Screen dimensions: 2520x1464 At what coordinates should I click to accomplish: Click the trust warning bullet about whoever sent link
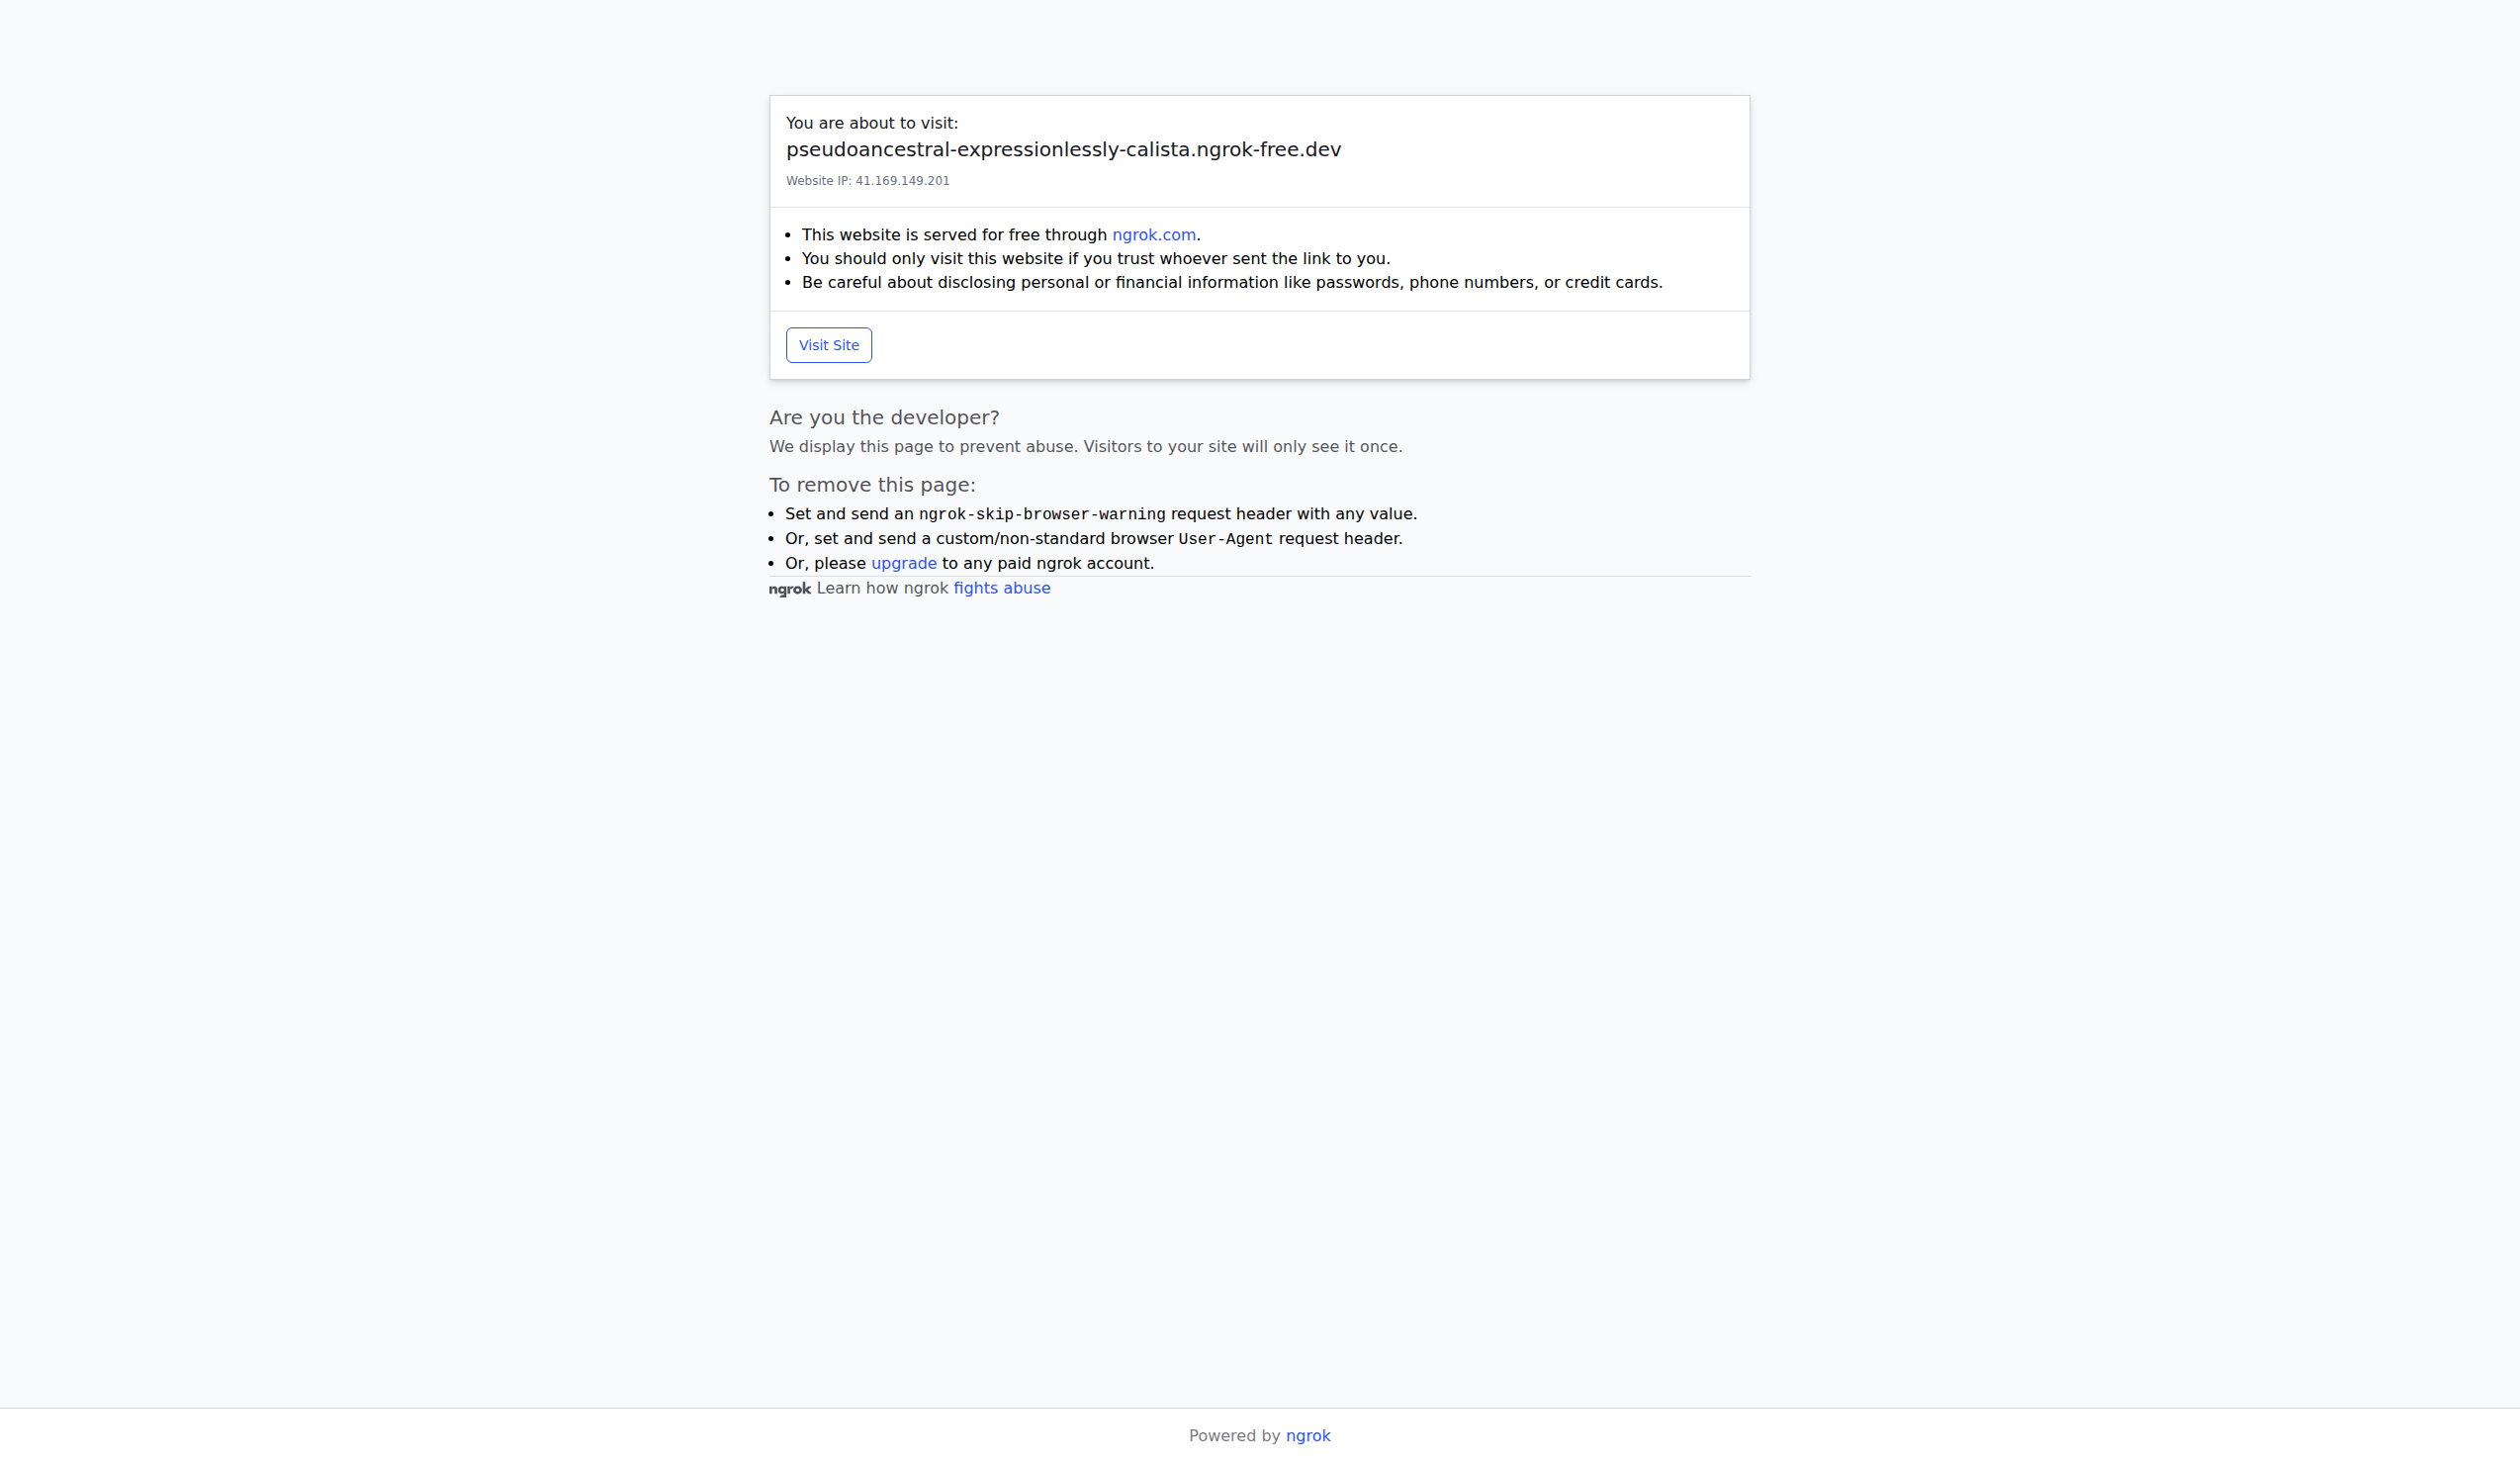[x=1095, y=259]
